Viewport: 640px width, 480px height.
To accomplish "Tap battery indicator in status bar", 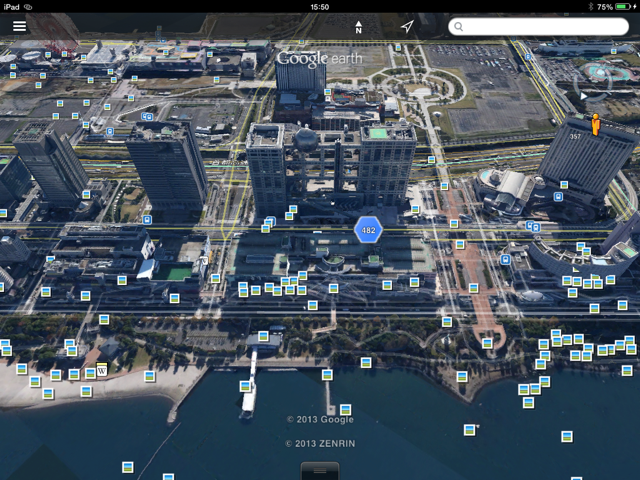I will [623, 7].
